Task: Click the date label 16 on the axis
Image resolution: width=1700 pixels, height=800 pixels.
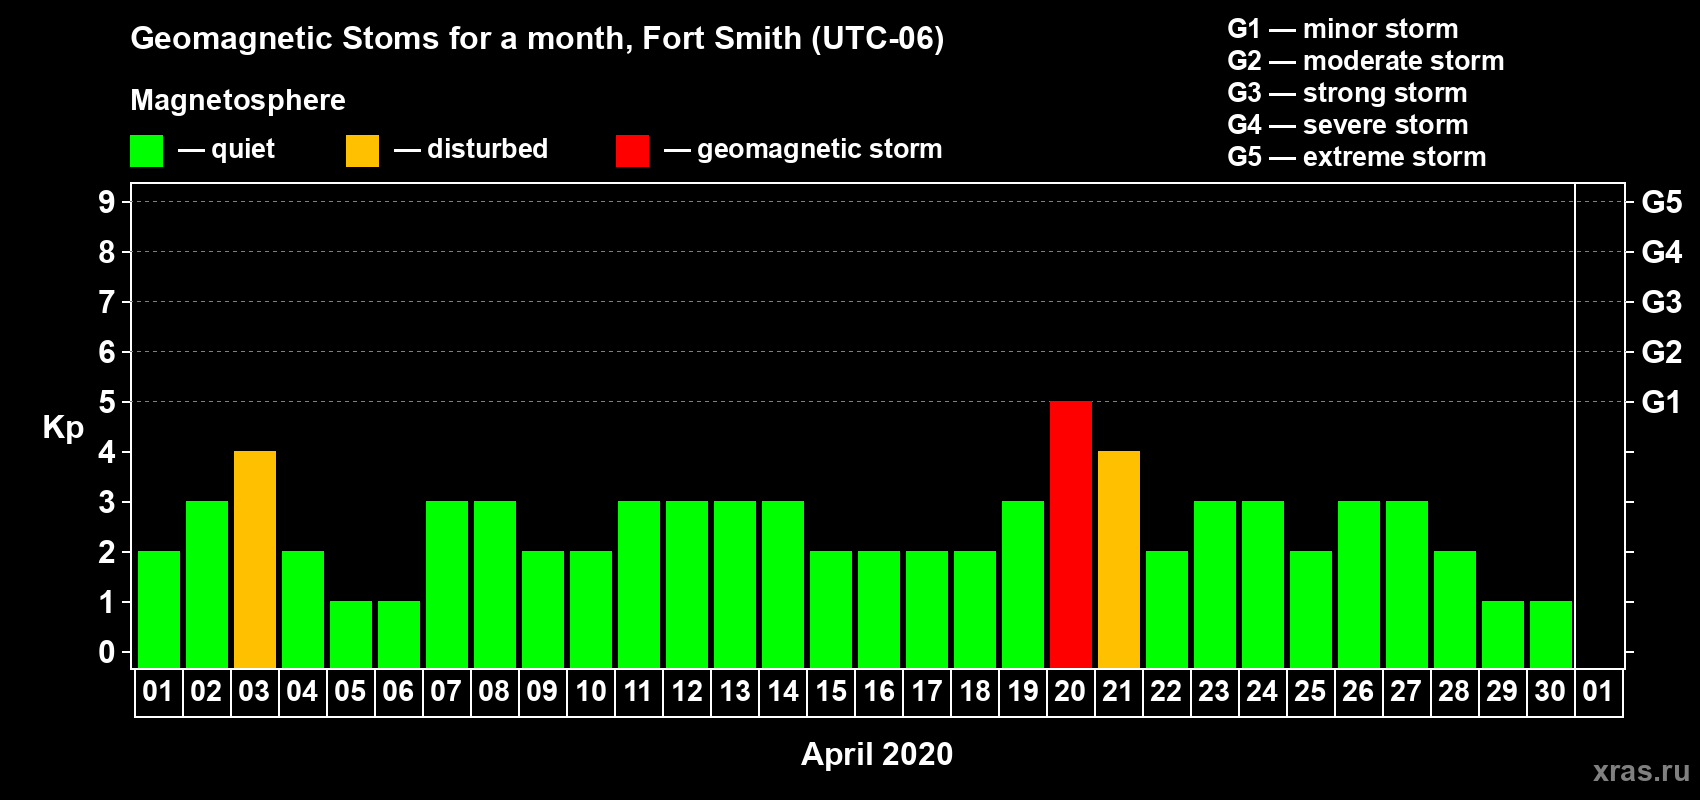Action: pyautogui.click(x=879, y=692)
